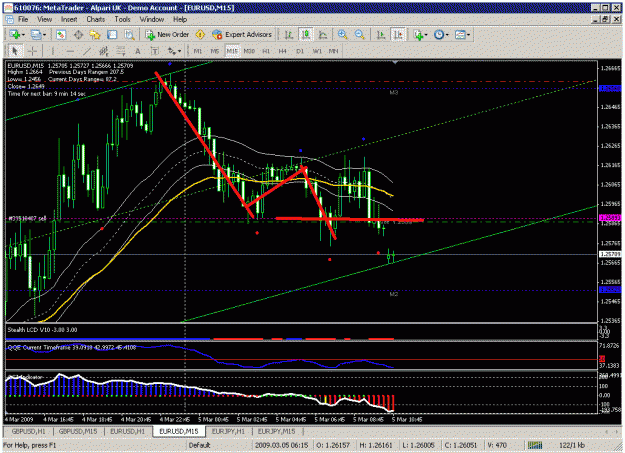Select the Trendline drawing tool

point(87,51)
